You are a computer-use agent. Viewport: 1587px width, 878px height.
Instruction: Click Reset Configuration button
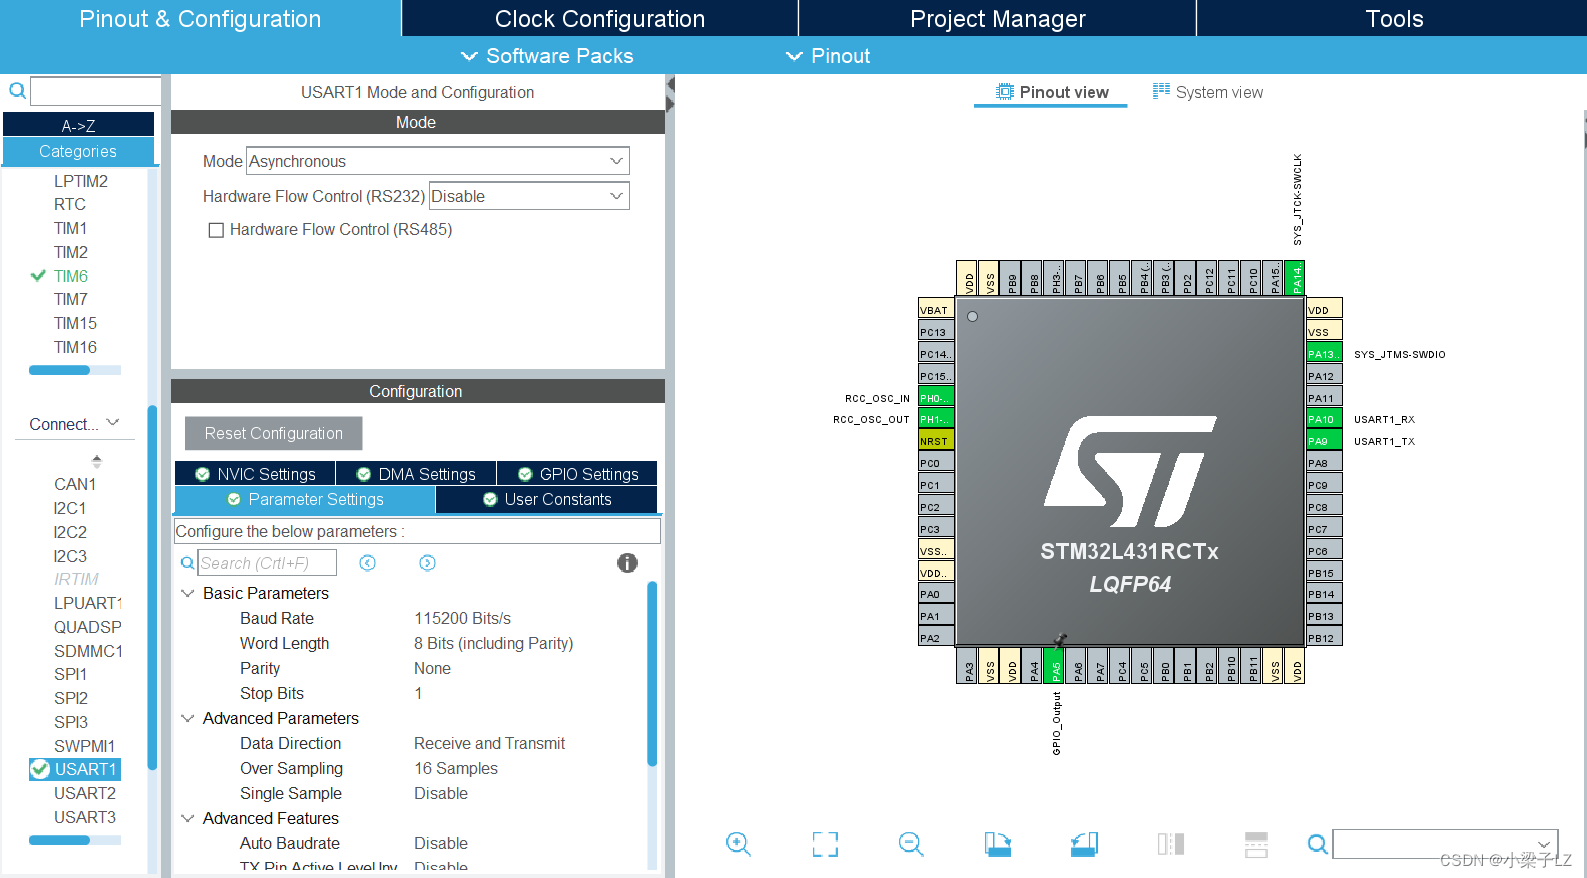point(274,433)
